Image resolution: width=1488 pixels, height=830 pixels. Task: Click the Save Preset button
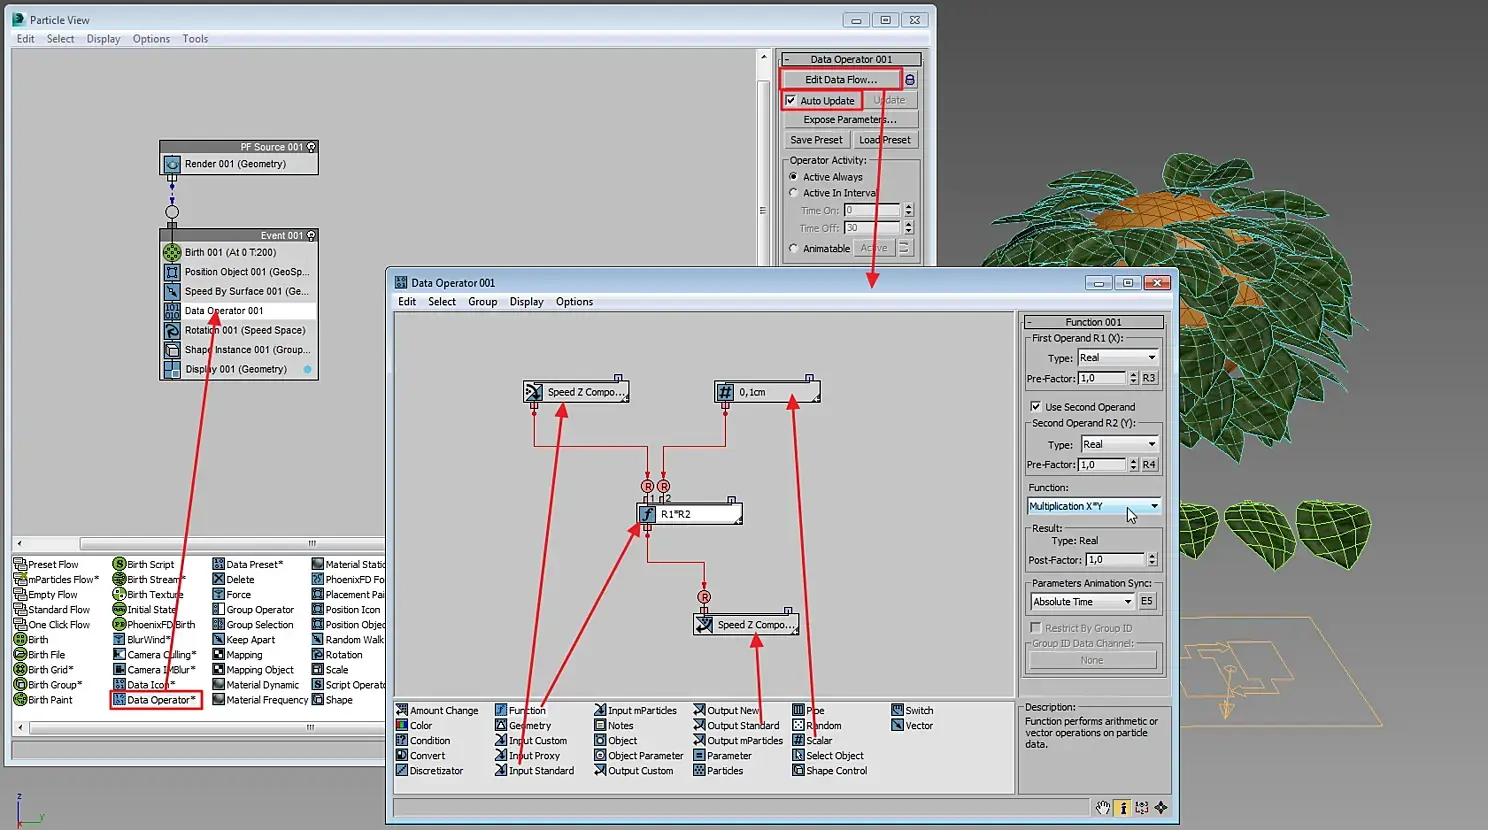click(x=816, y=140)
